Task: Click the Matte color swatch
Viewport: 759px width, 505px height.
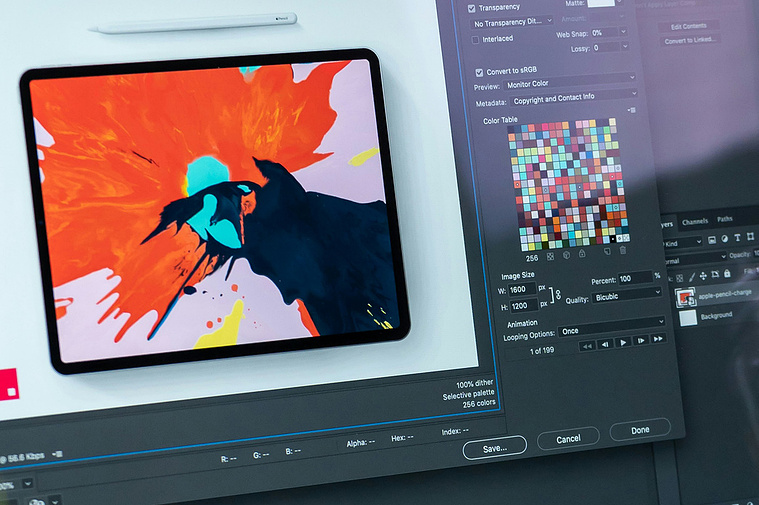Action: (x=601, y=2)
